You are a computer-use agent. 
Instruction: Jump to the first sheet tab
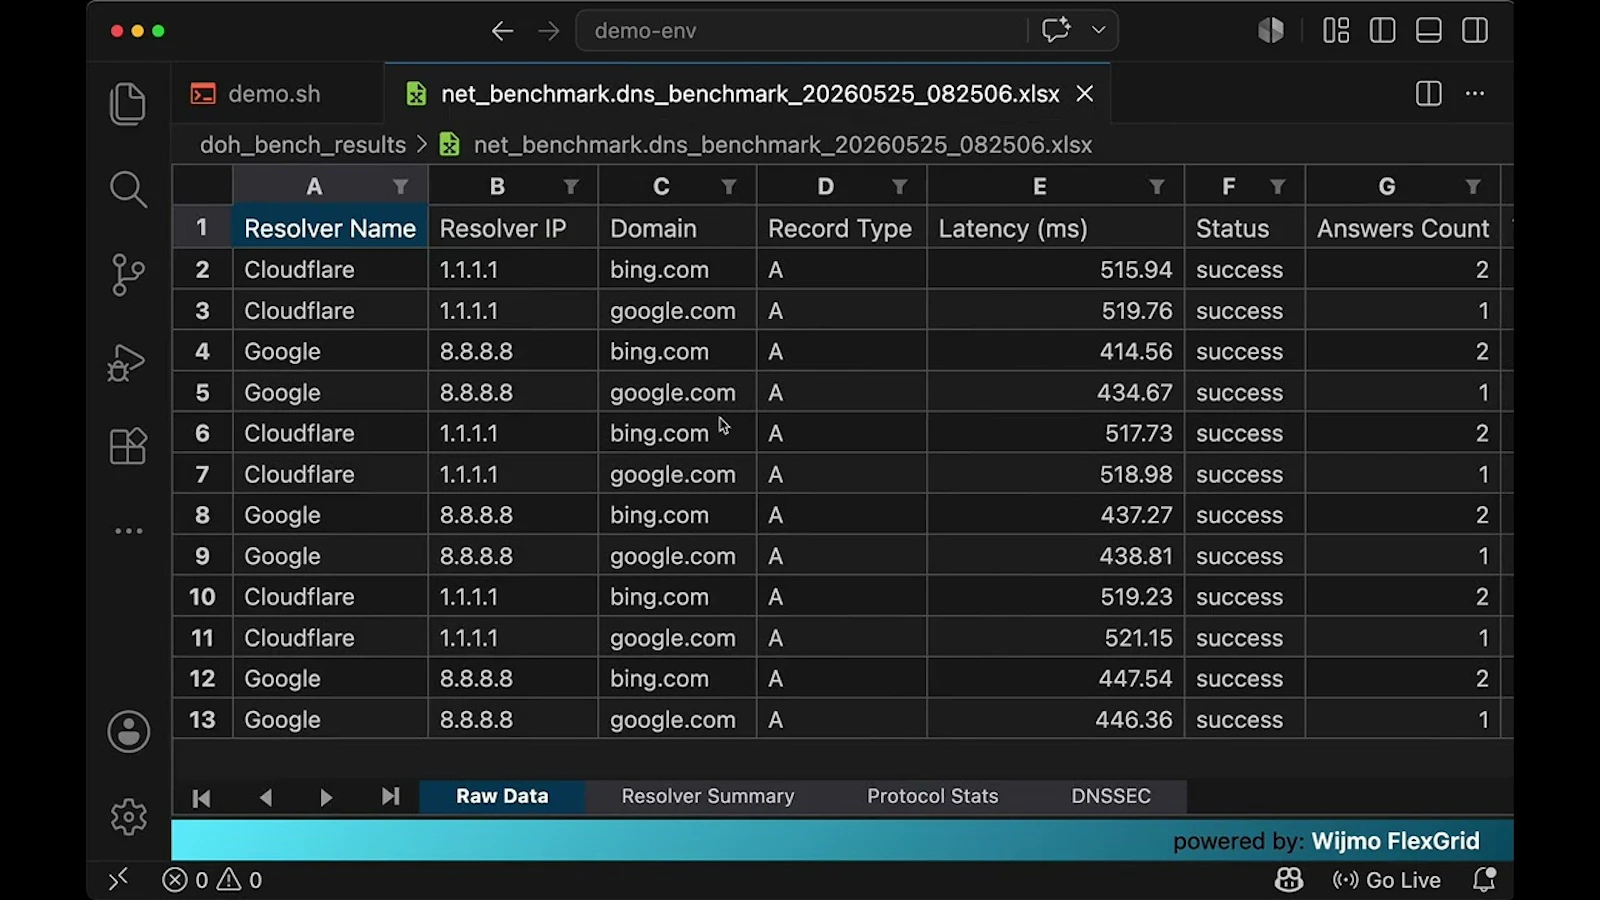(201, 797)
